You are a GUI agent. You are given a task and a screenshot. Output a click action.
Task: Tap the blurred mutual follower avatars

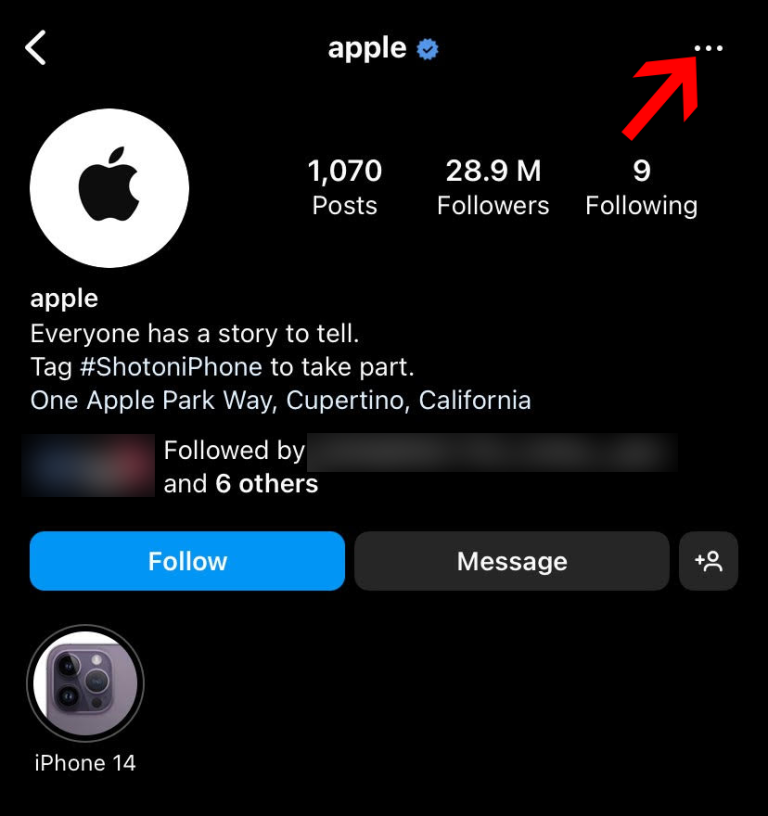tap(88, 465)
